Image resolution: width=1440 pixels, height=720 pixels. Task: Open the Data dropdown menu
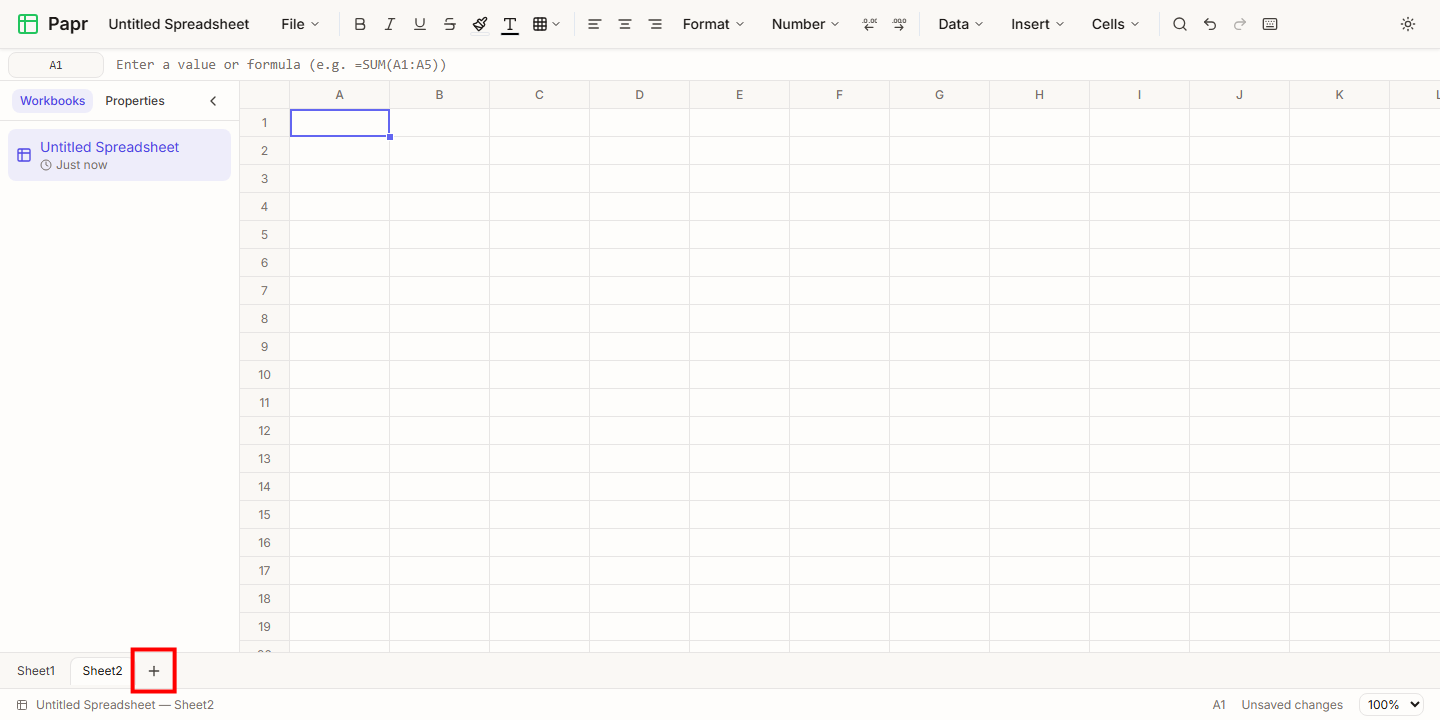click(961, 24)
